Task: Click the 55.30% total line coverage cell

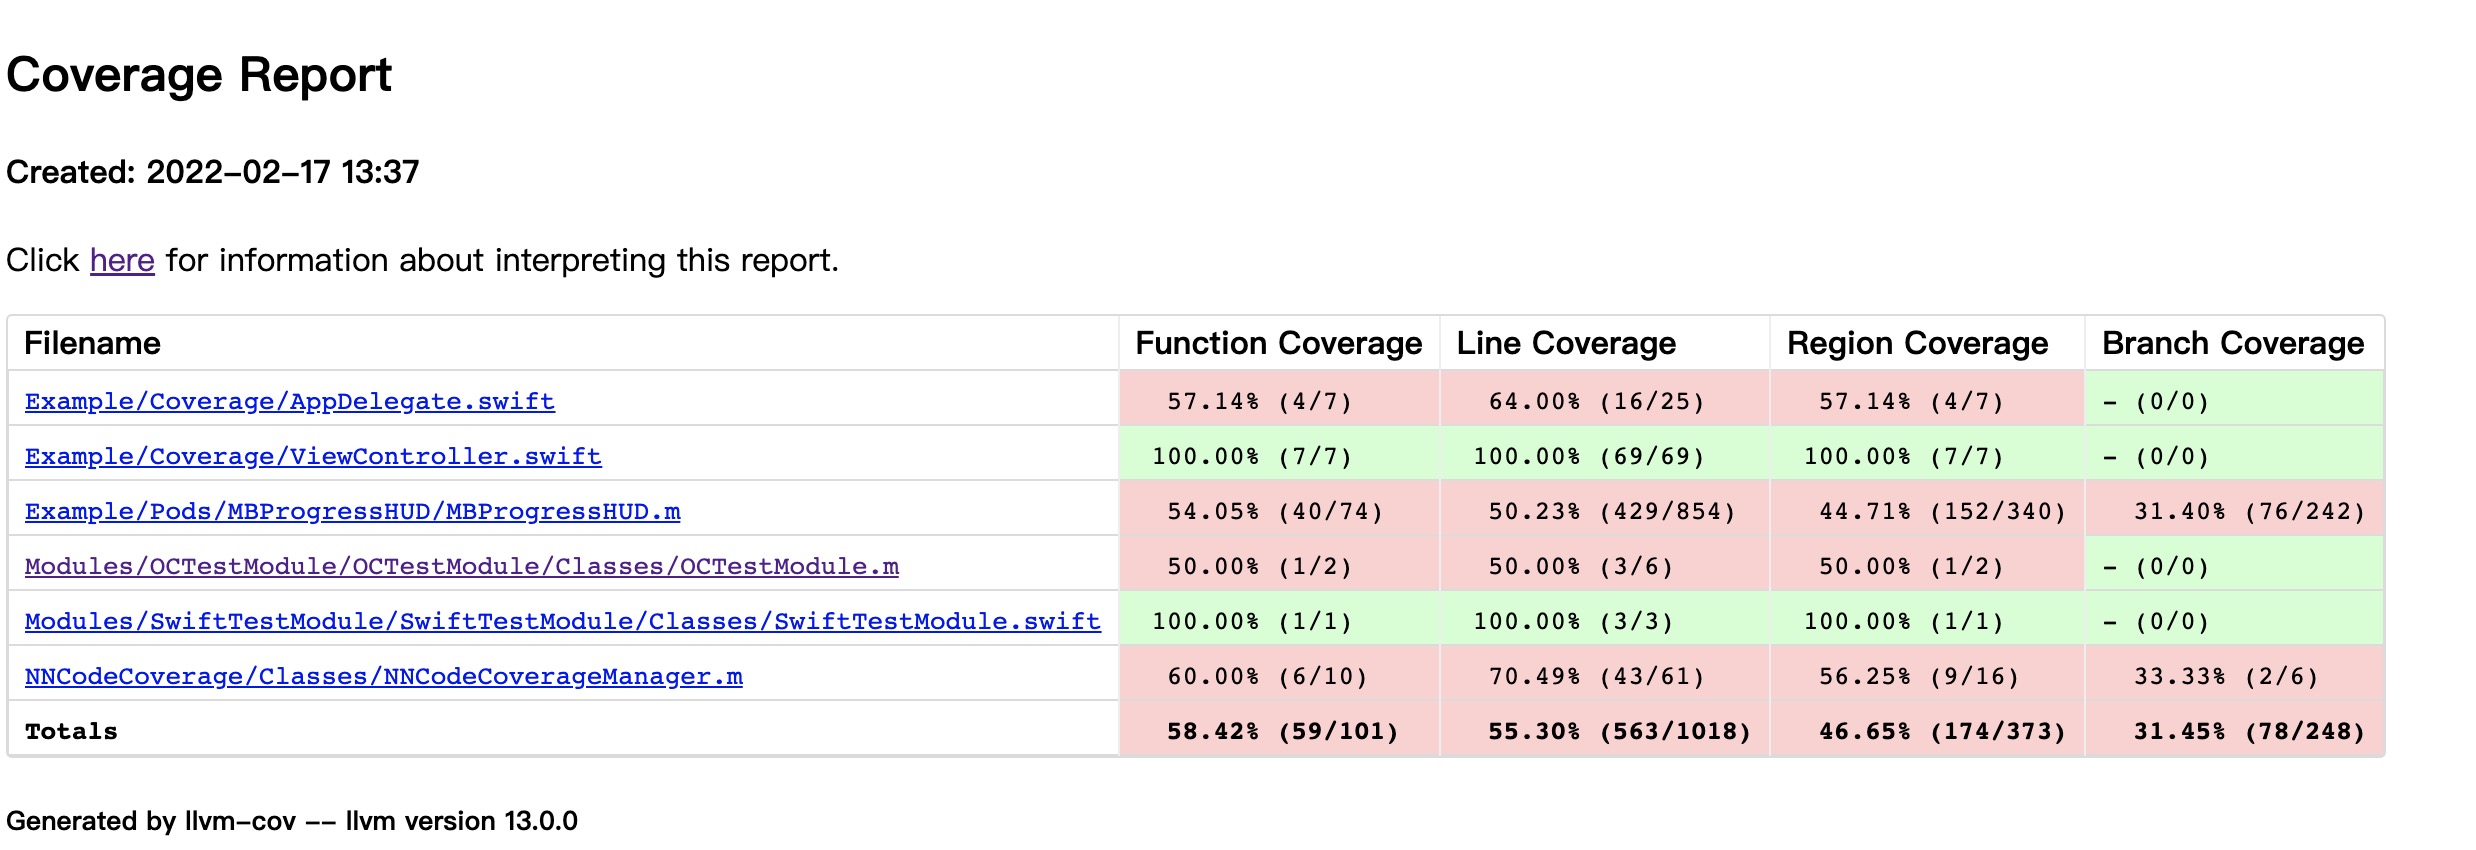Action: (1618, 731)
